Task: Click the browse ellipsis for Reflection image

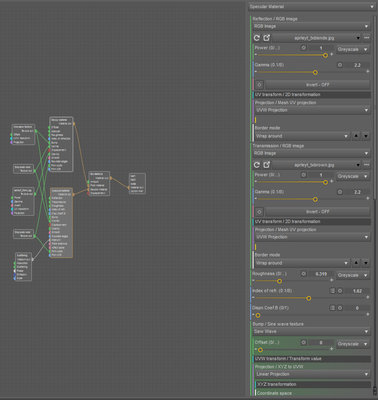Action: 366,38
